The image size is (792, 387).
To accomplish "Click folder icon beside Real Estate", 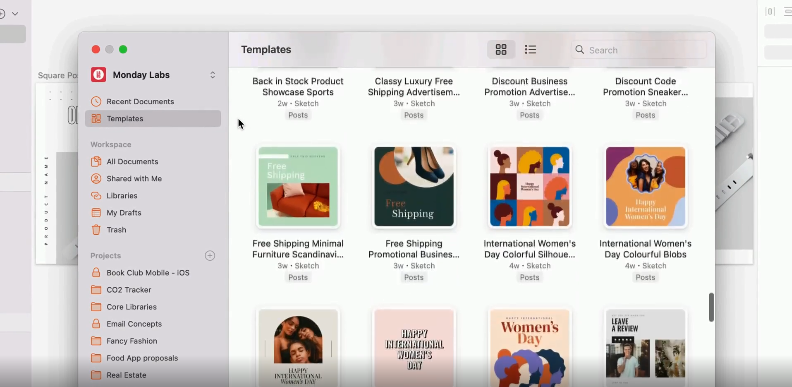I will coord(96,375).
